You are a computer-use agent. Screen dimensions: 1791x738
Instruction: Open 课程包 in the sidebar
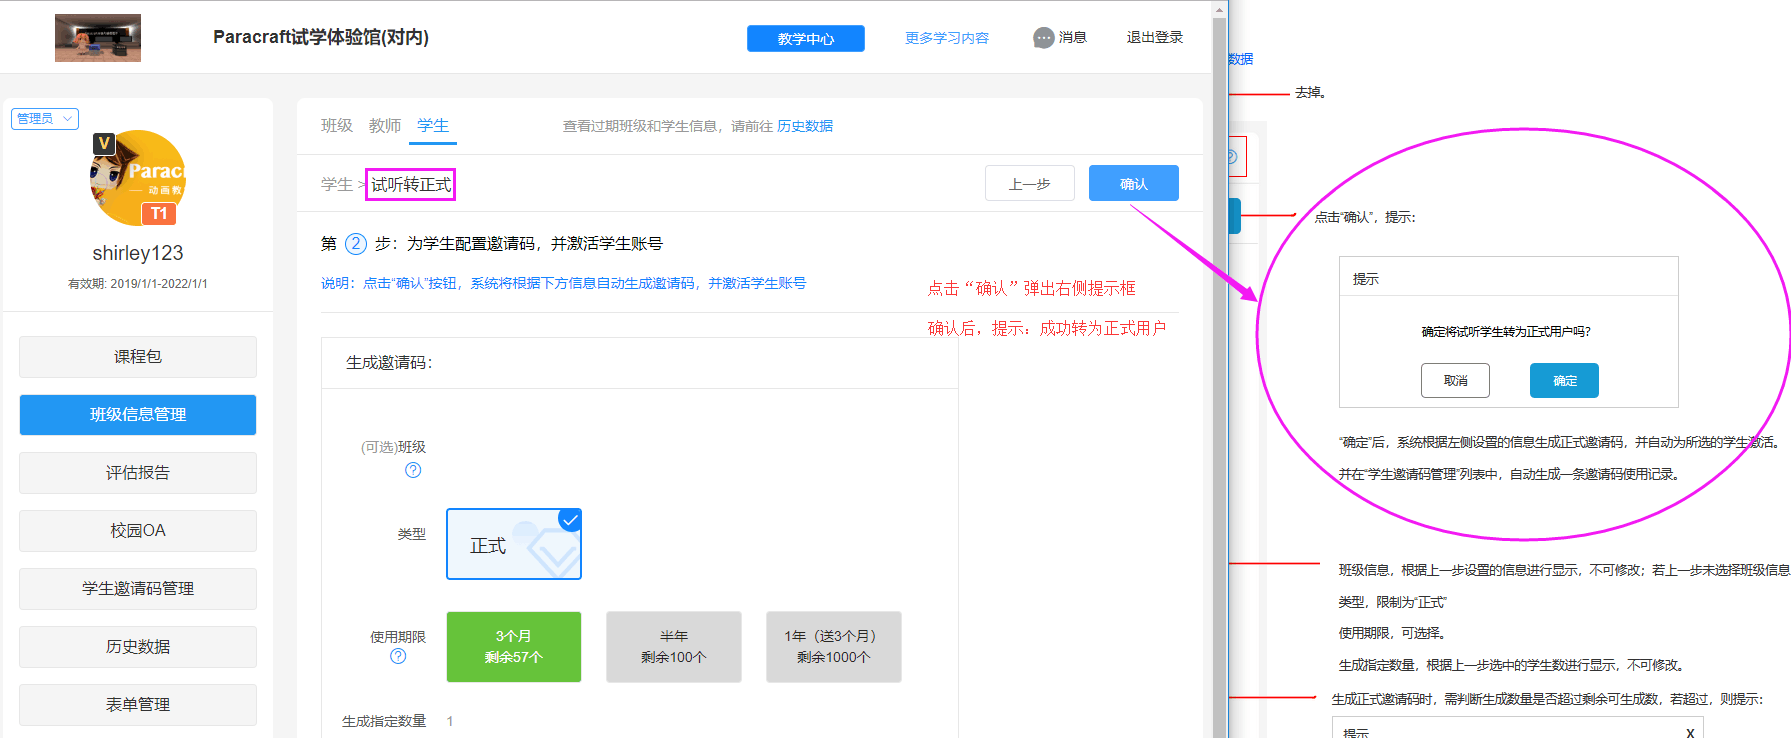(138, 357)
